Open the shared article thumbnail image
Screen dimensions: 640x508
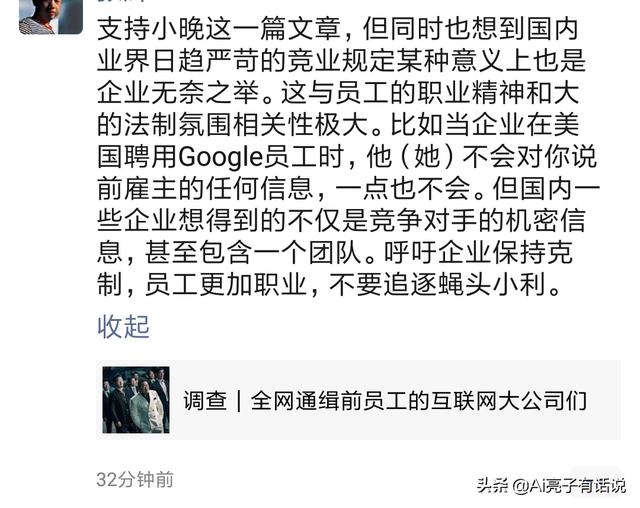136,400
